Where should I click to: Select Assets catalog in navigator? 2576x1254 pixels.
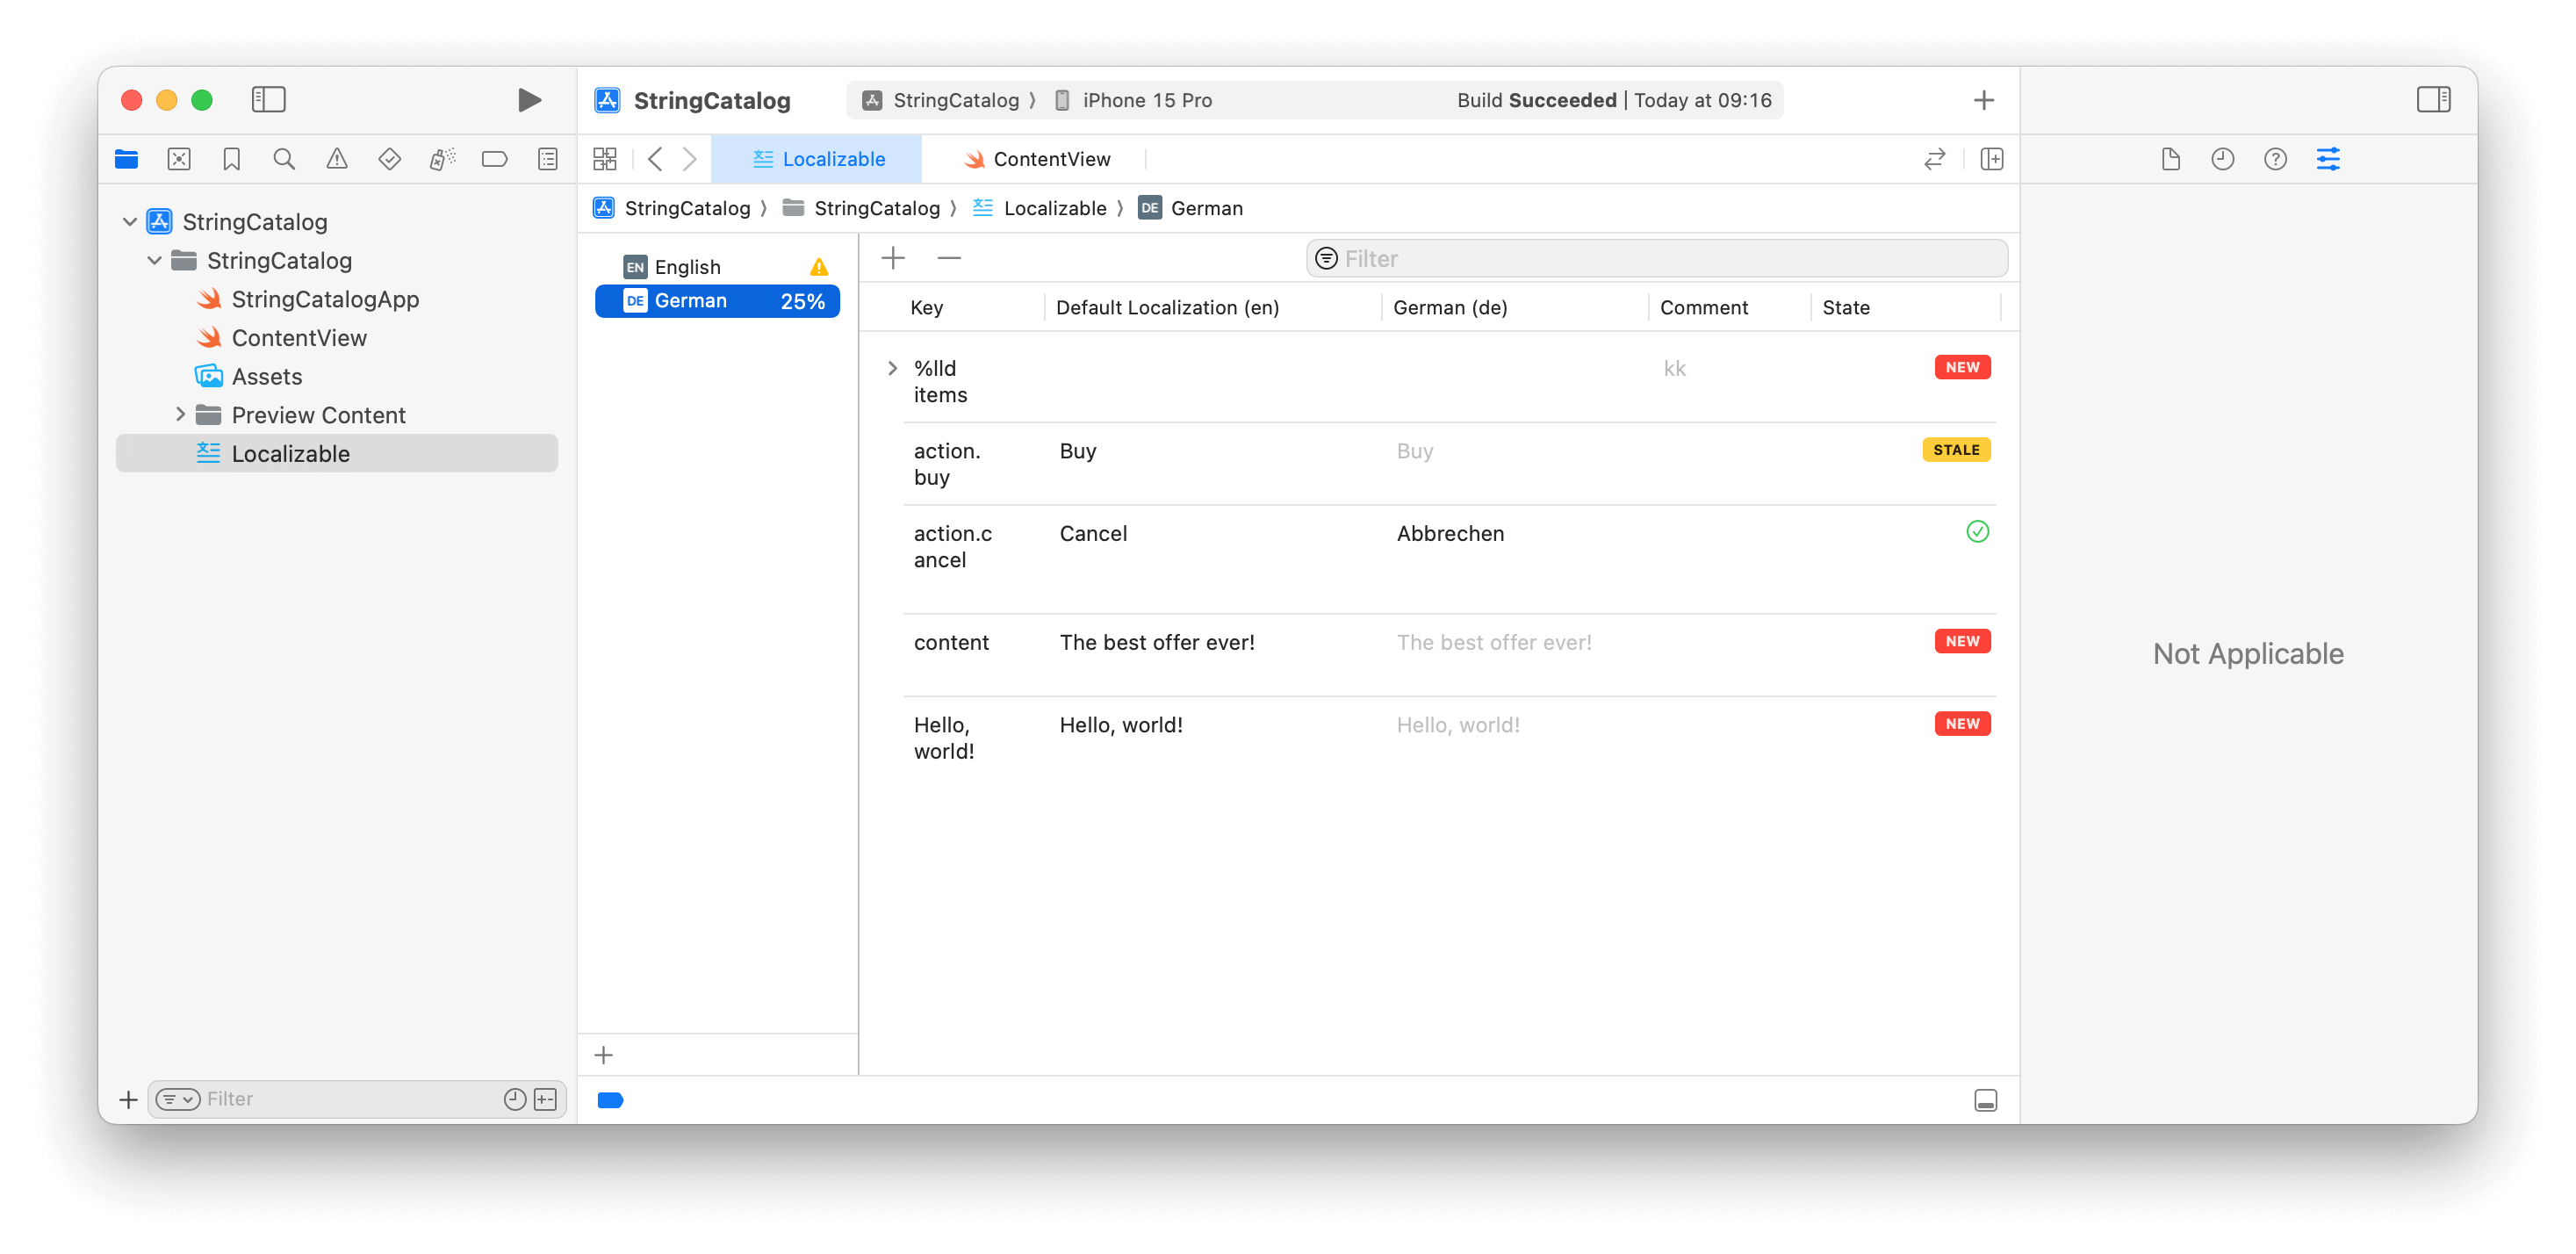pyautogui.click(x=266, y=376)
